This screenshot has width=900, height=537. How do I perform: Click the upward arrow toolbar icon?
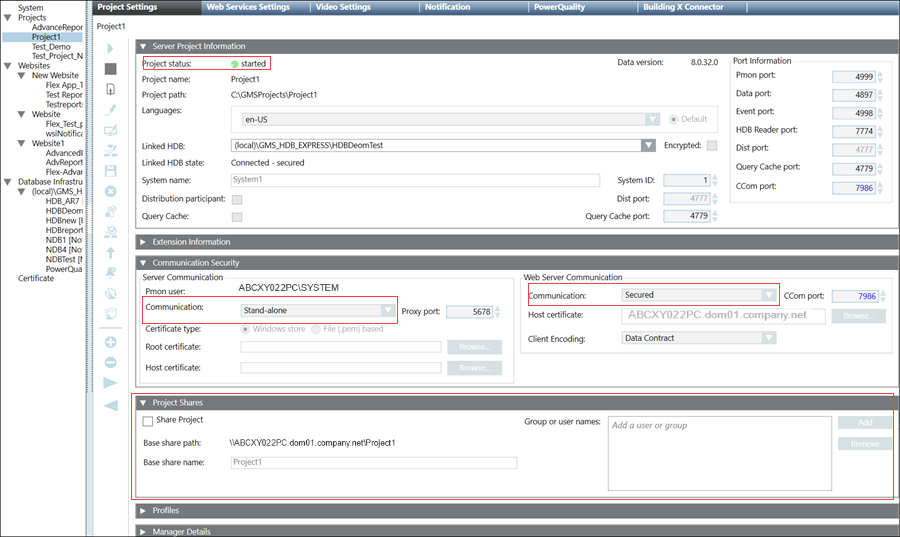110,252
